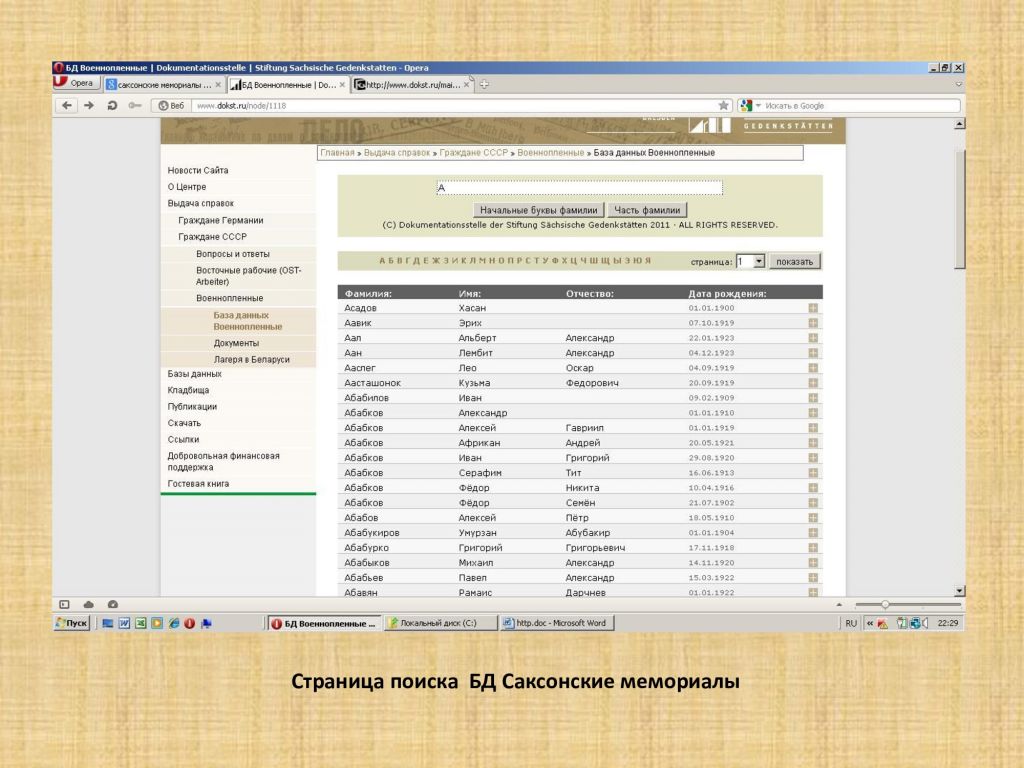Click the Opera Link cloud icon
This screenshot has width=1024, height=768.
pos(89,604)
